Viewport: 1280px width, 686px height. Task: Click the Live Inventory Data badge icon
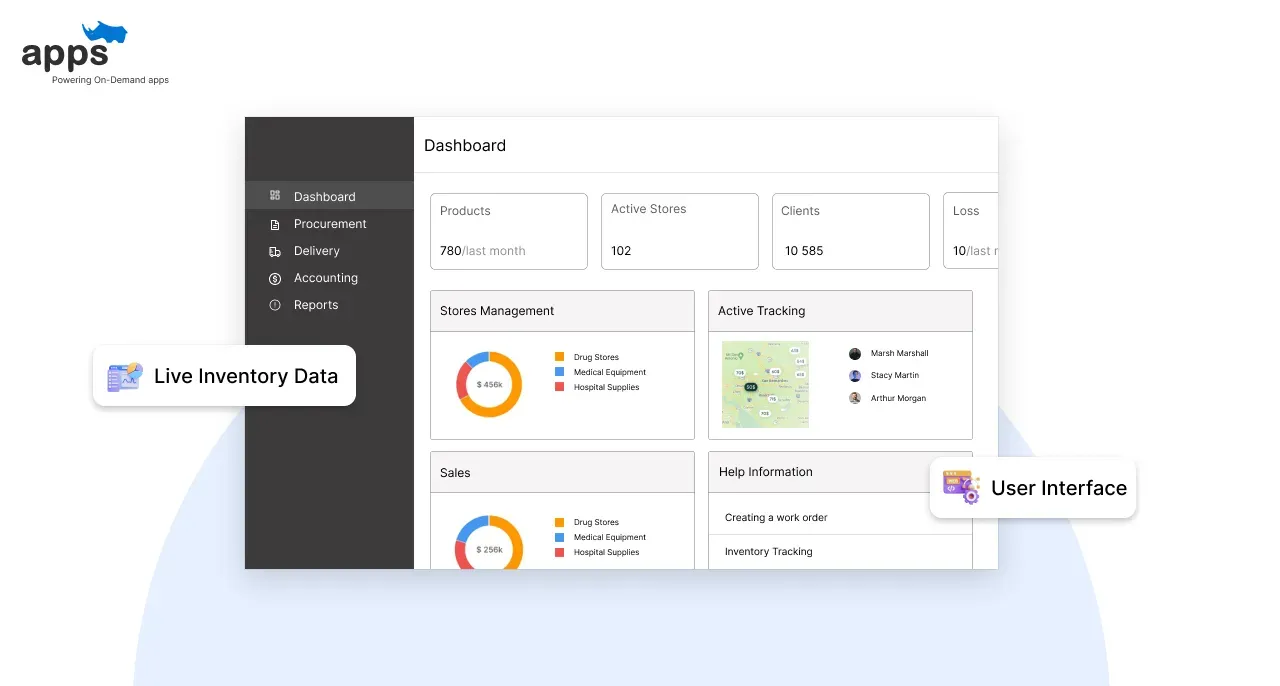tap(125, 376)
